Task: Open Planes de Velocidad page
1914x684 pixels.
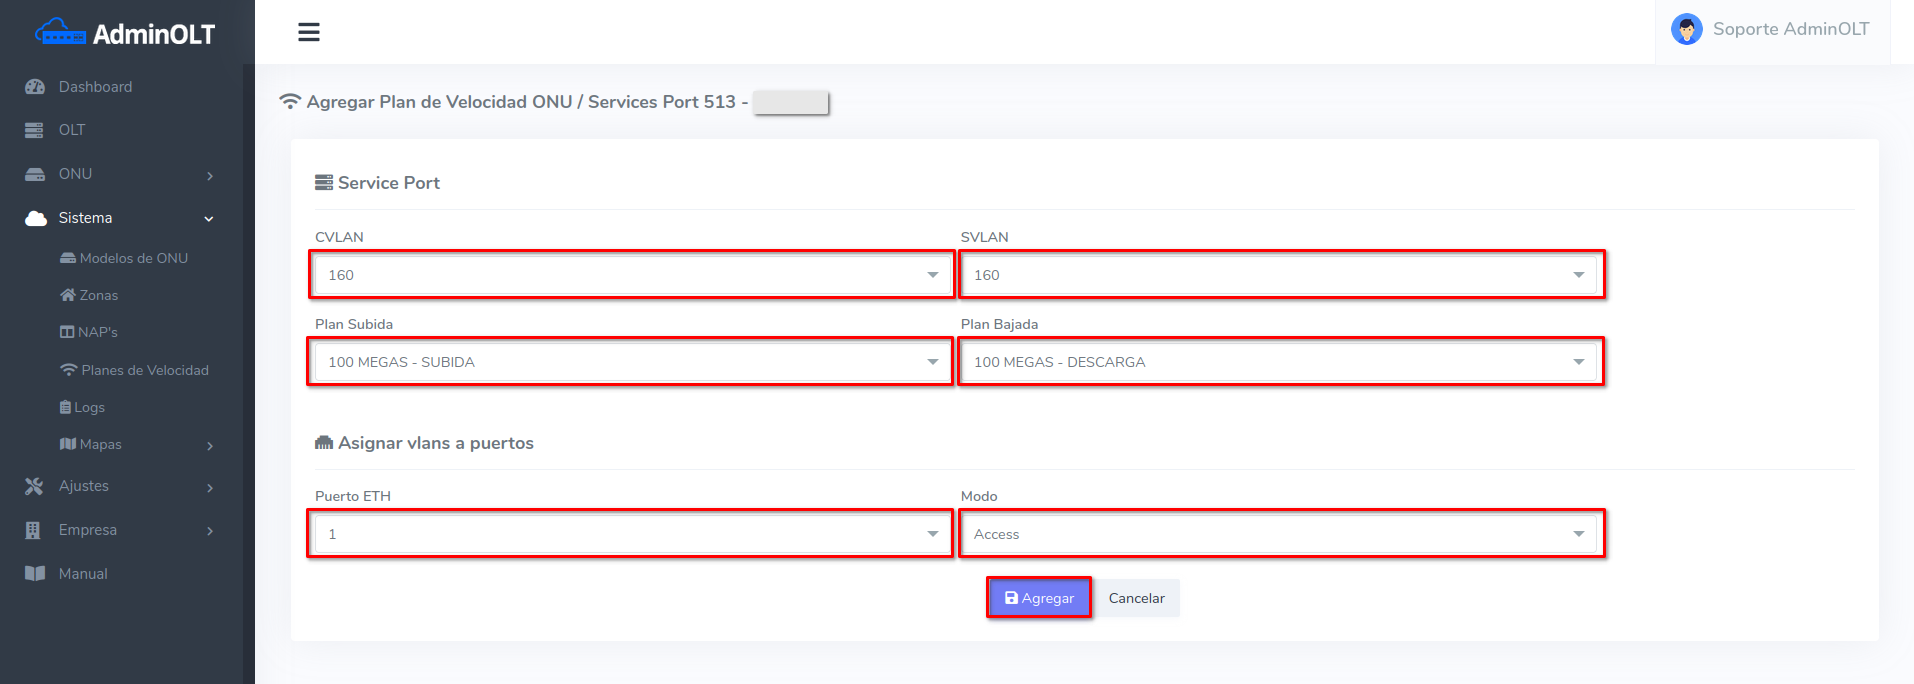Action: pos(144,370)
